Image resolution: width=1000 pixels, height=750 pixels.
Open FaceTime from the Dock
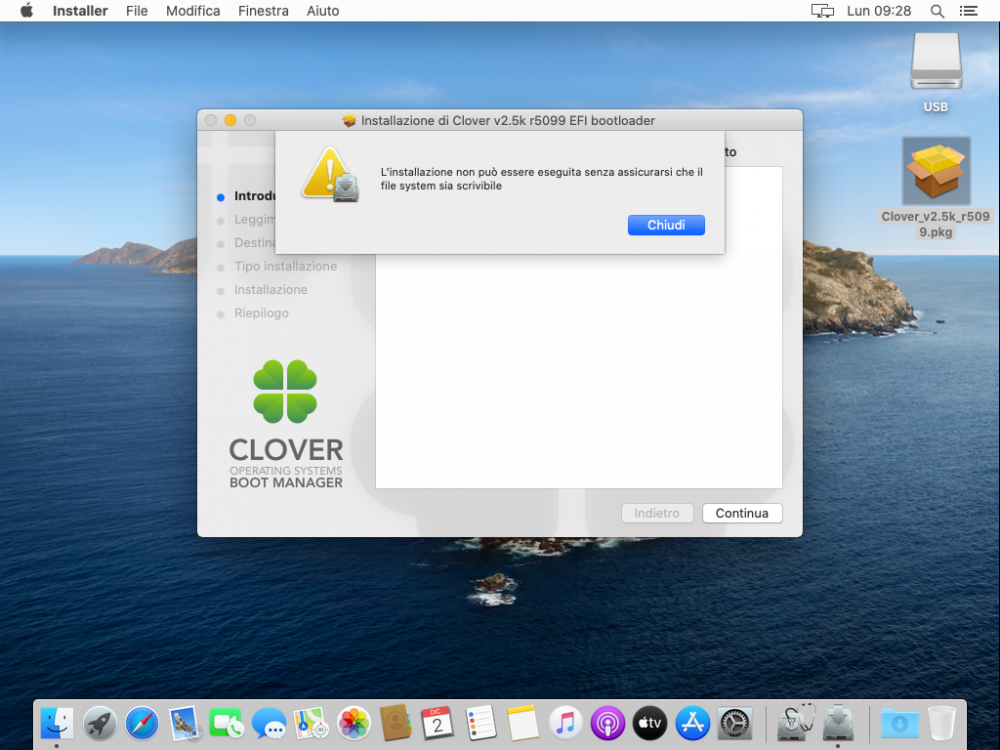pyautogui.click(x=226, y=723)
